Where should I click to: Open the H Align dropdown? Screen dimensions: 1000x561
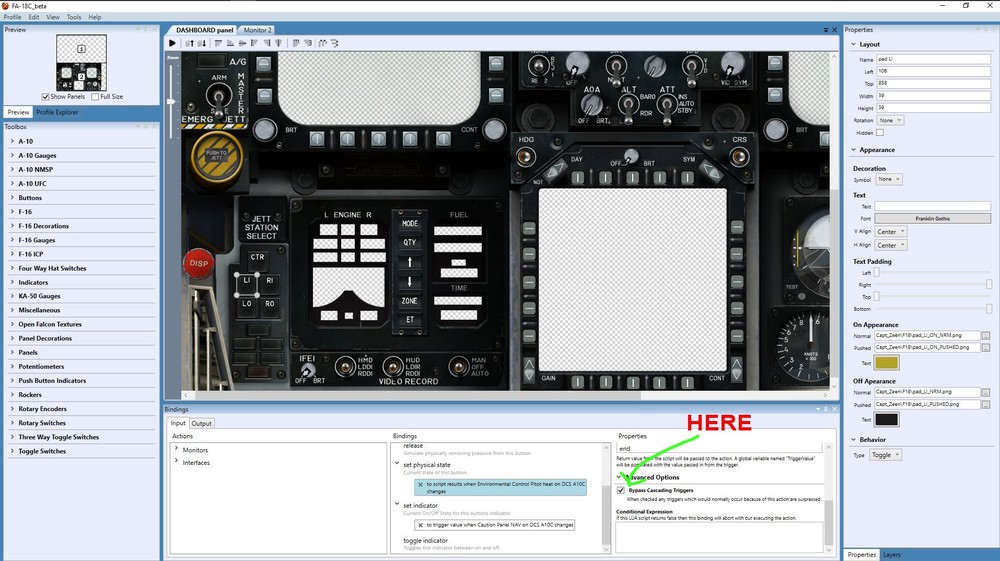coord(890,245)
